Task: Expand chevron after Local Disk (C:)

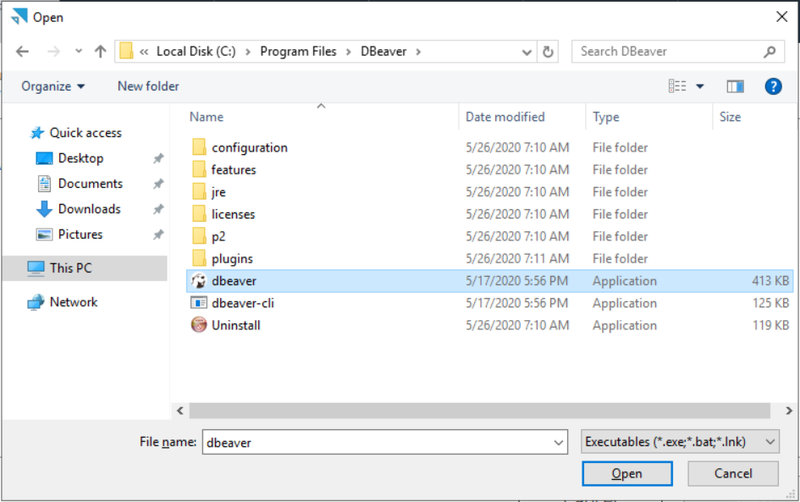Action: [248, 52]
